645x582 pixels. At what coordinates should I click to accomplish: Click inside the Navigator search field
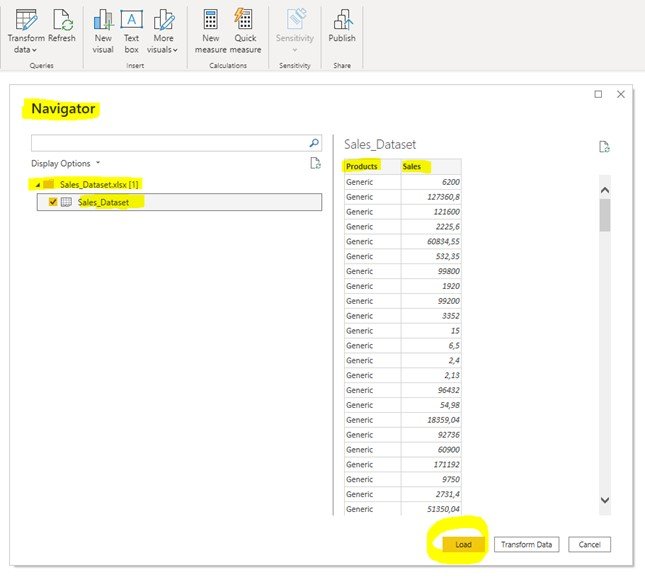(x=176, y=143)
